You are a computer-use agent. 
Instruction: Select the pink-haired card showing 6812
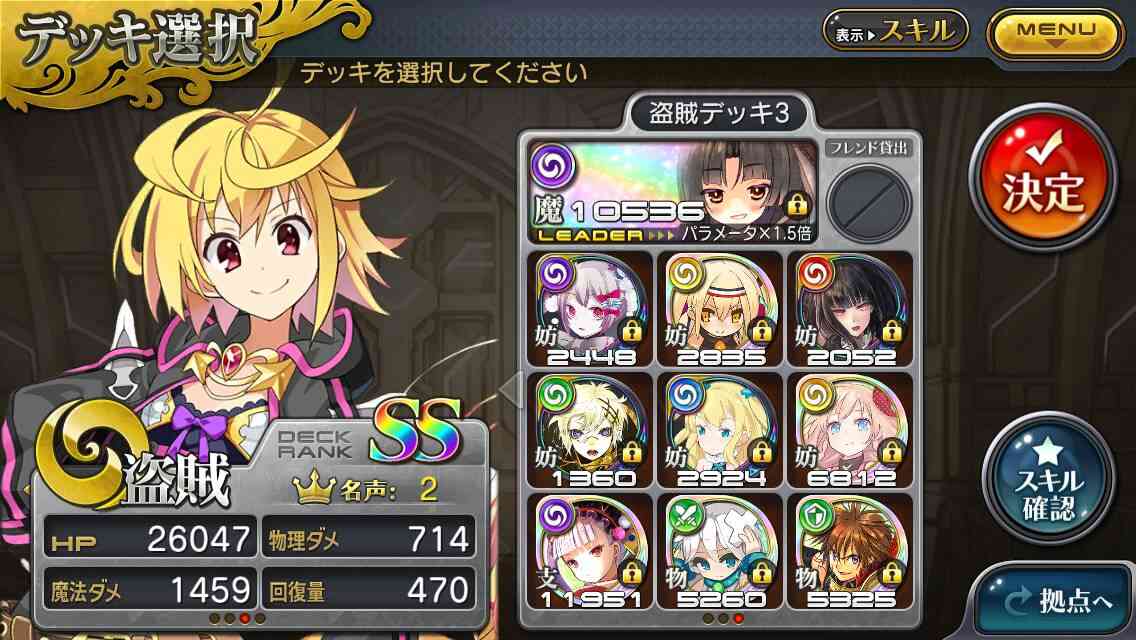850,430
